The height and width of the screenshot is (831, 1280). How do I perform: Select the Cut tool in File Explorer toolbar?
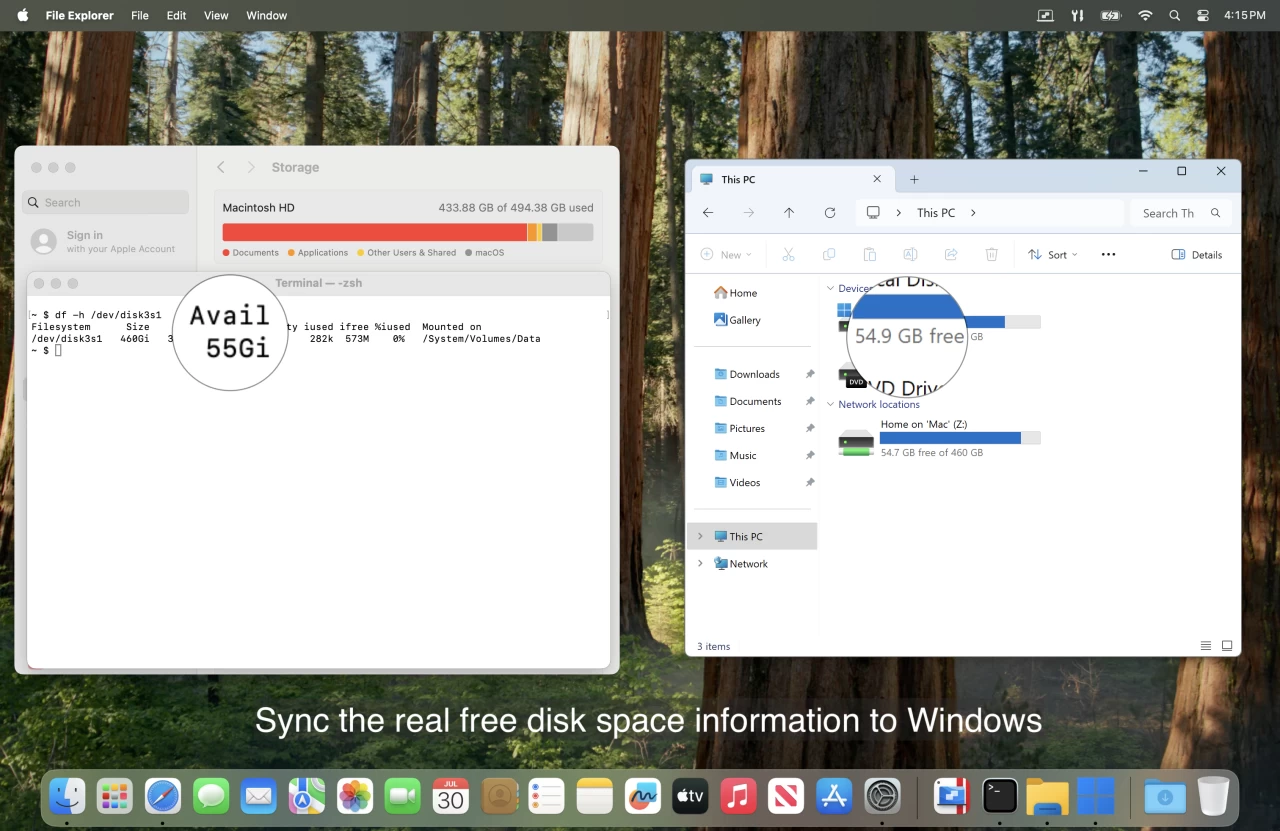[x=788, y=254]
